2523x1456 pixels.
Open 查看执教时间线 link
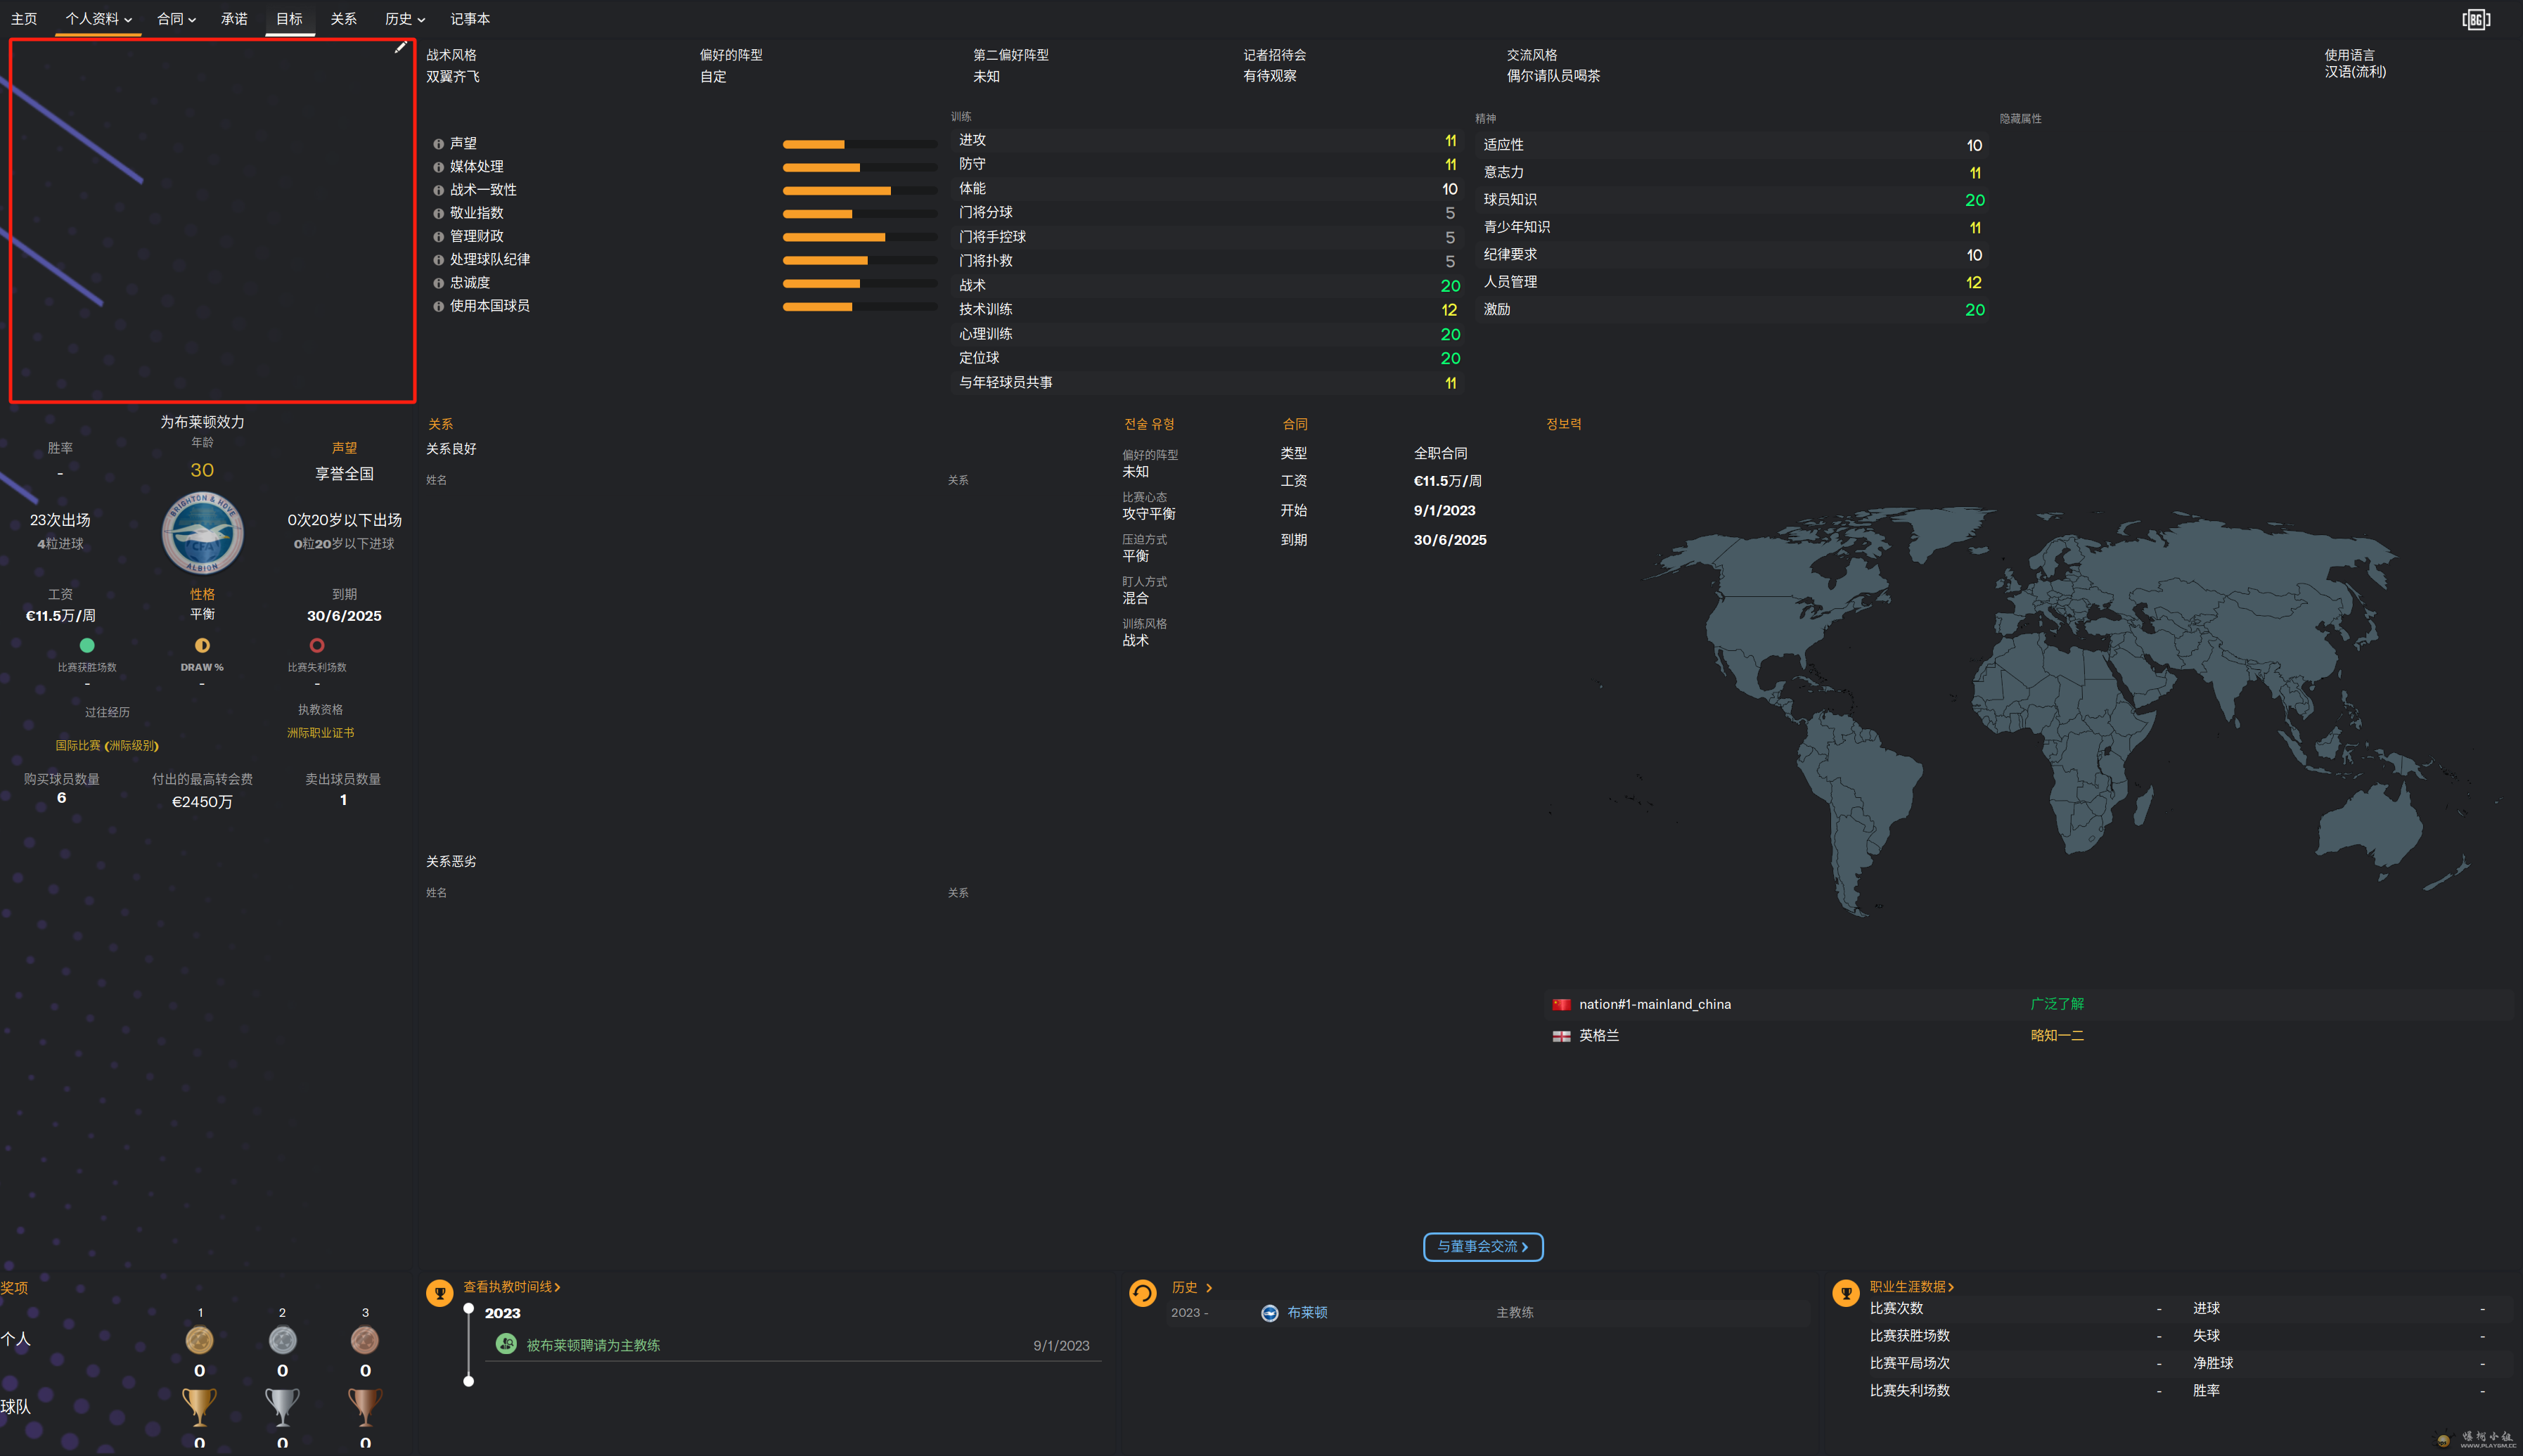511,1287
